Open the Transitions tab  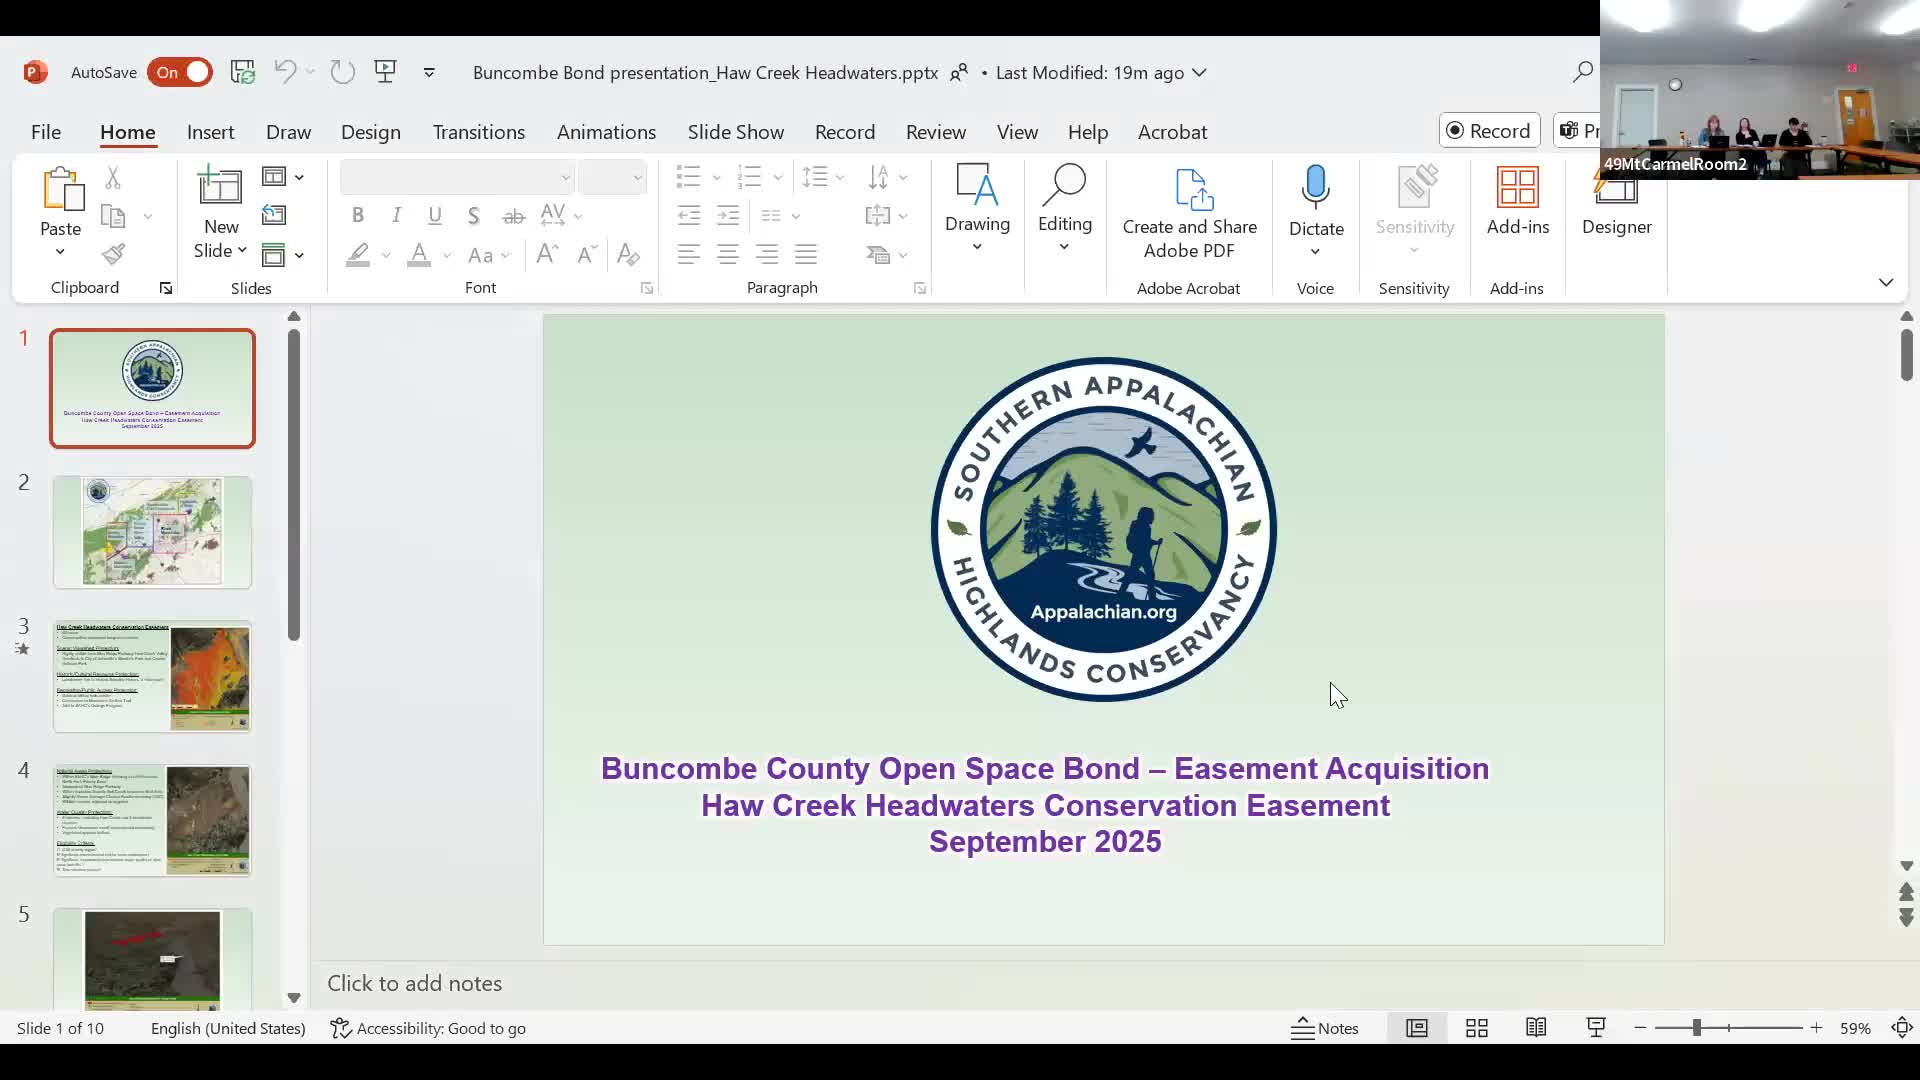(x=478, y=132)
